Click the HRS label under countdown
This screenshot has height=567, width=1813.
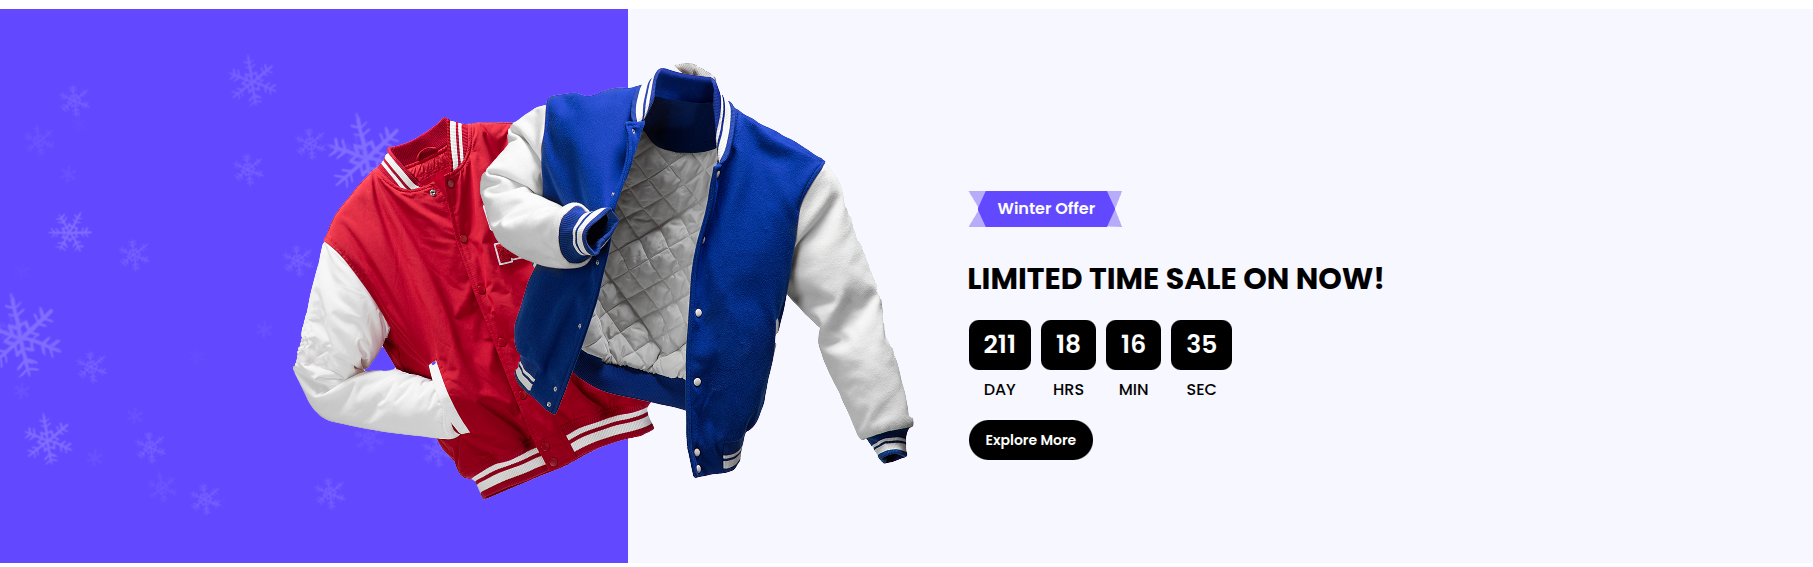[1068, 390]
